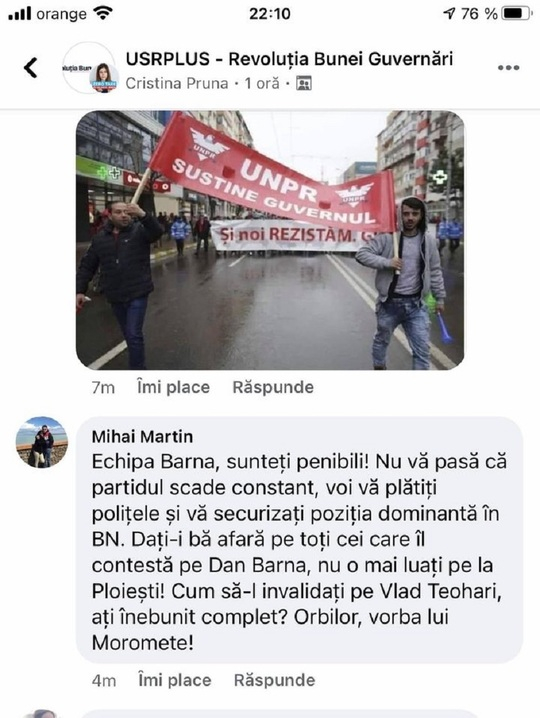Open Cristina Pruna author name
The image size is (540, 718).
tap(177, 84)
